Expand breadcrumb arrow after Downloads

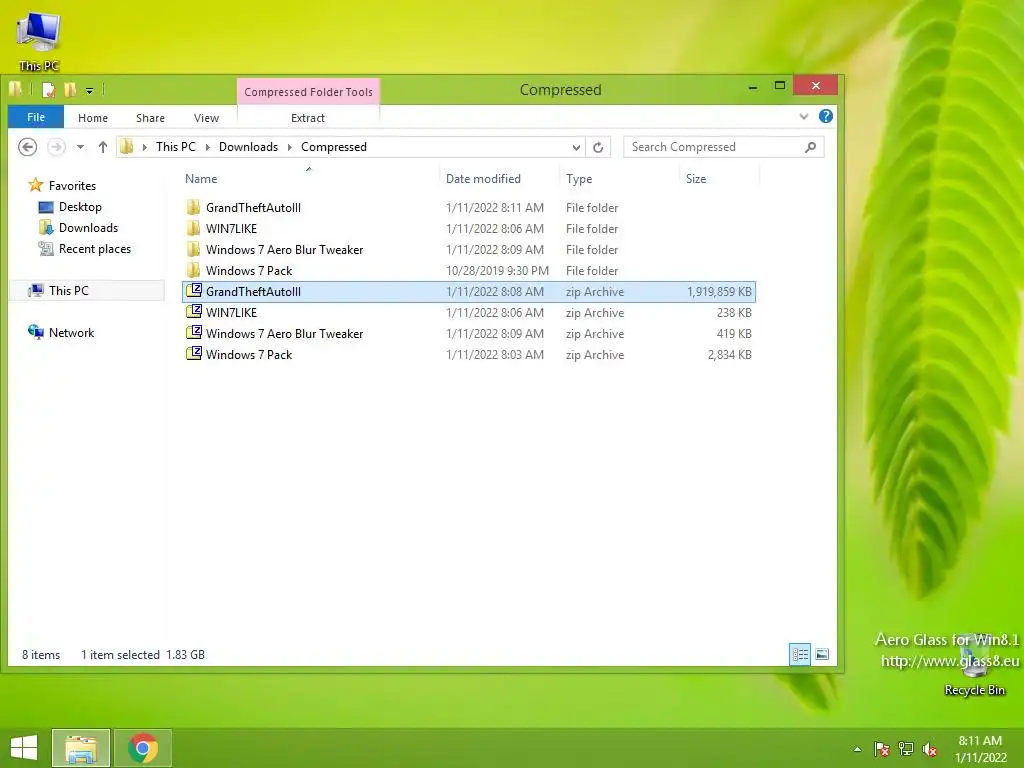[x=289, y=148]
